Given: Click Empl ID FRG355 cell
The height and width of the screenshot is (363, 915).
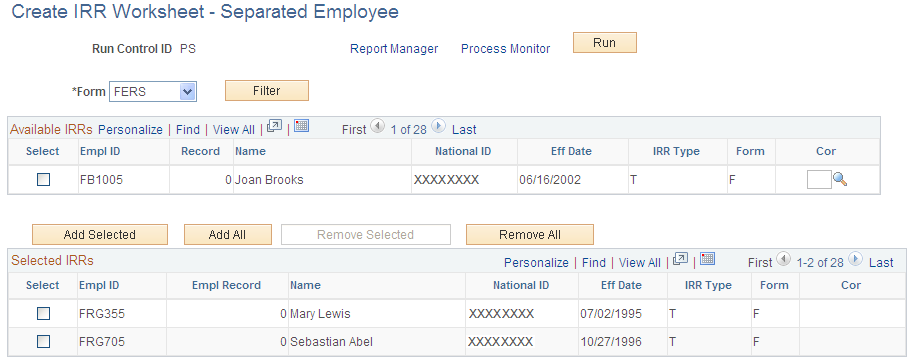Looking at the screenshot, I should tap(102, 314).
